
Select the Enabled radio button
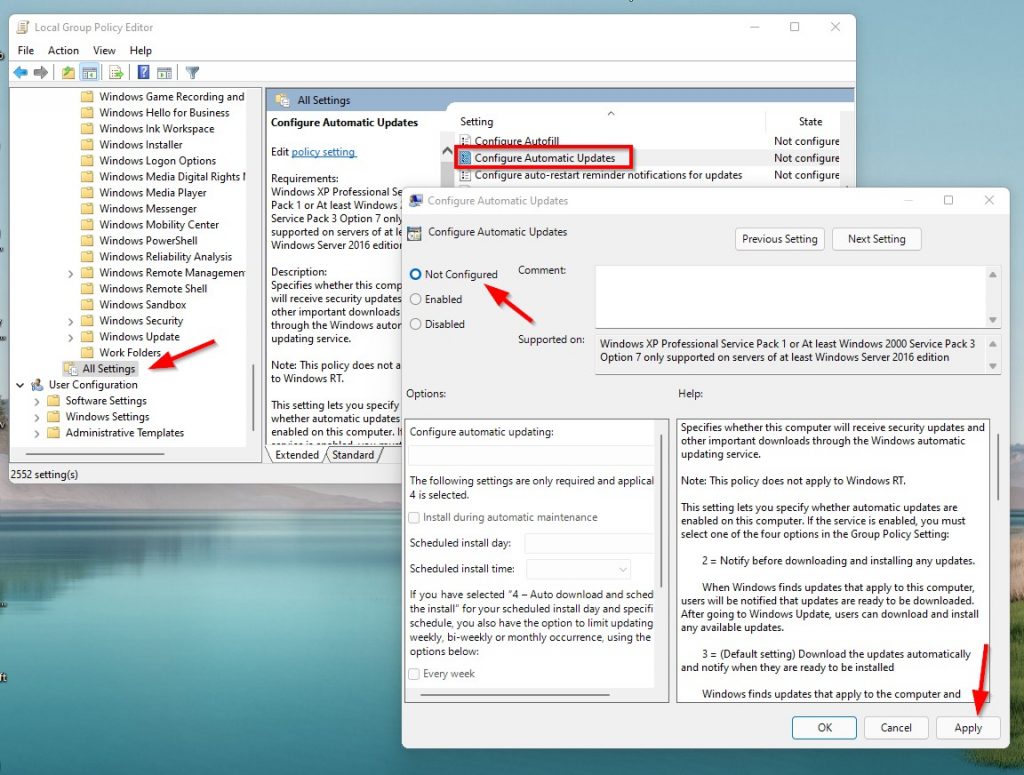pos(415,299)
